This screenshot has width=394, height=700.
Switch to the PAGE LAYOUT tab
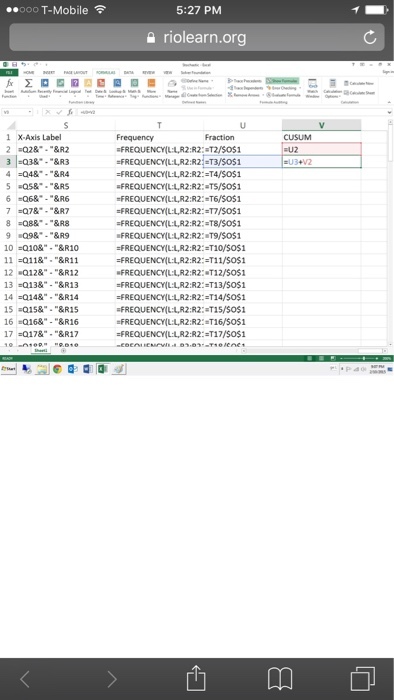click(x=75, y=72)
